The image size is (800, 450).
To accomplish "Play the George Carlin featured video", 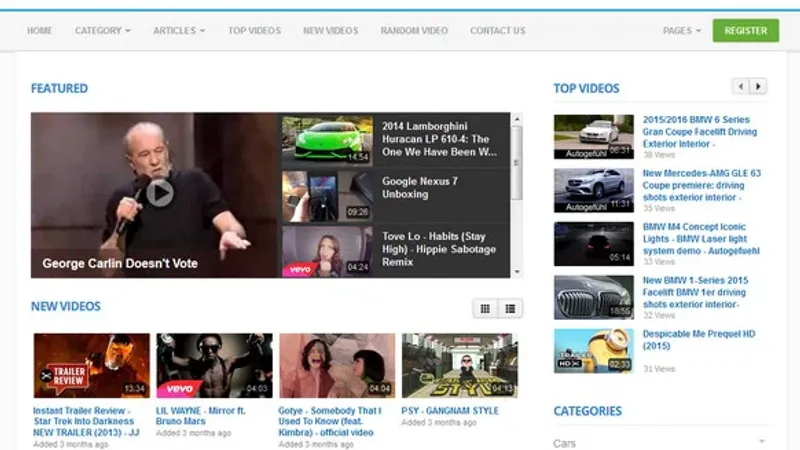I will 160,193.
